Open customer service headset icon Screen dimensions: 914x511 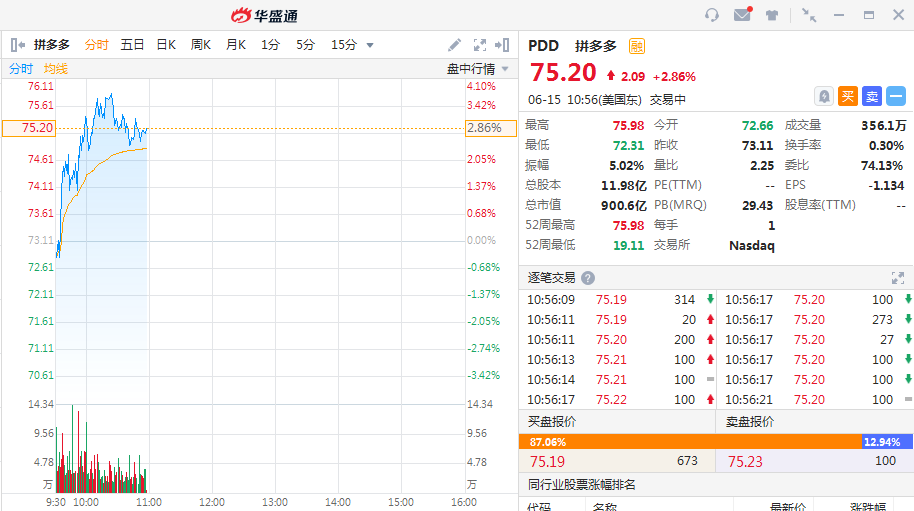712,15
